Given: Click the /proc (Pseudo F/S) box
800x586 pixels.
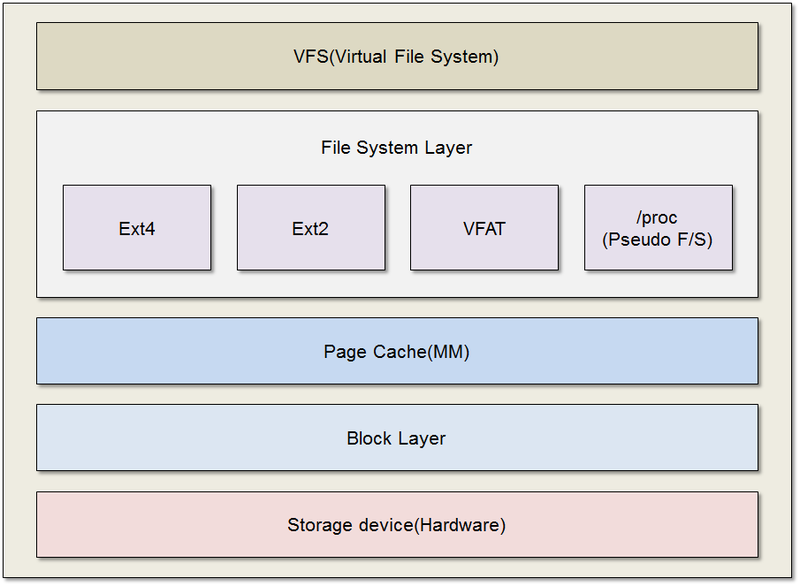Looking at the screenshot, I should pos(658,227).
